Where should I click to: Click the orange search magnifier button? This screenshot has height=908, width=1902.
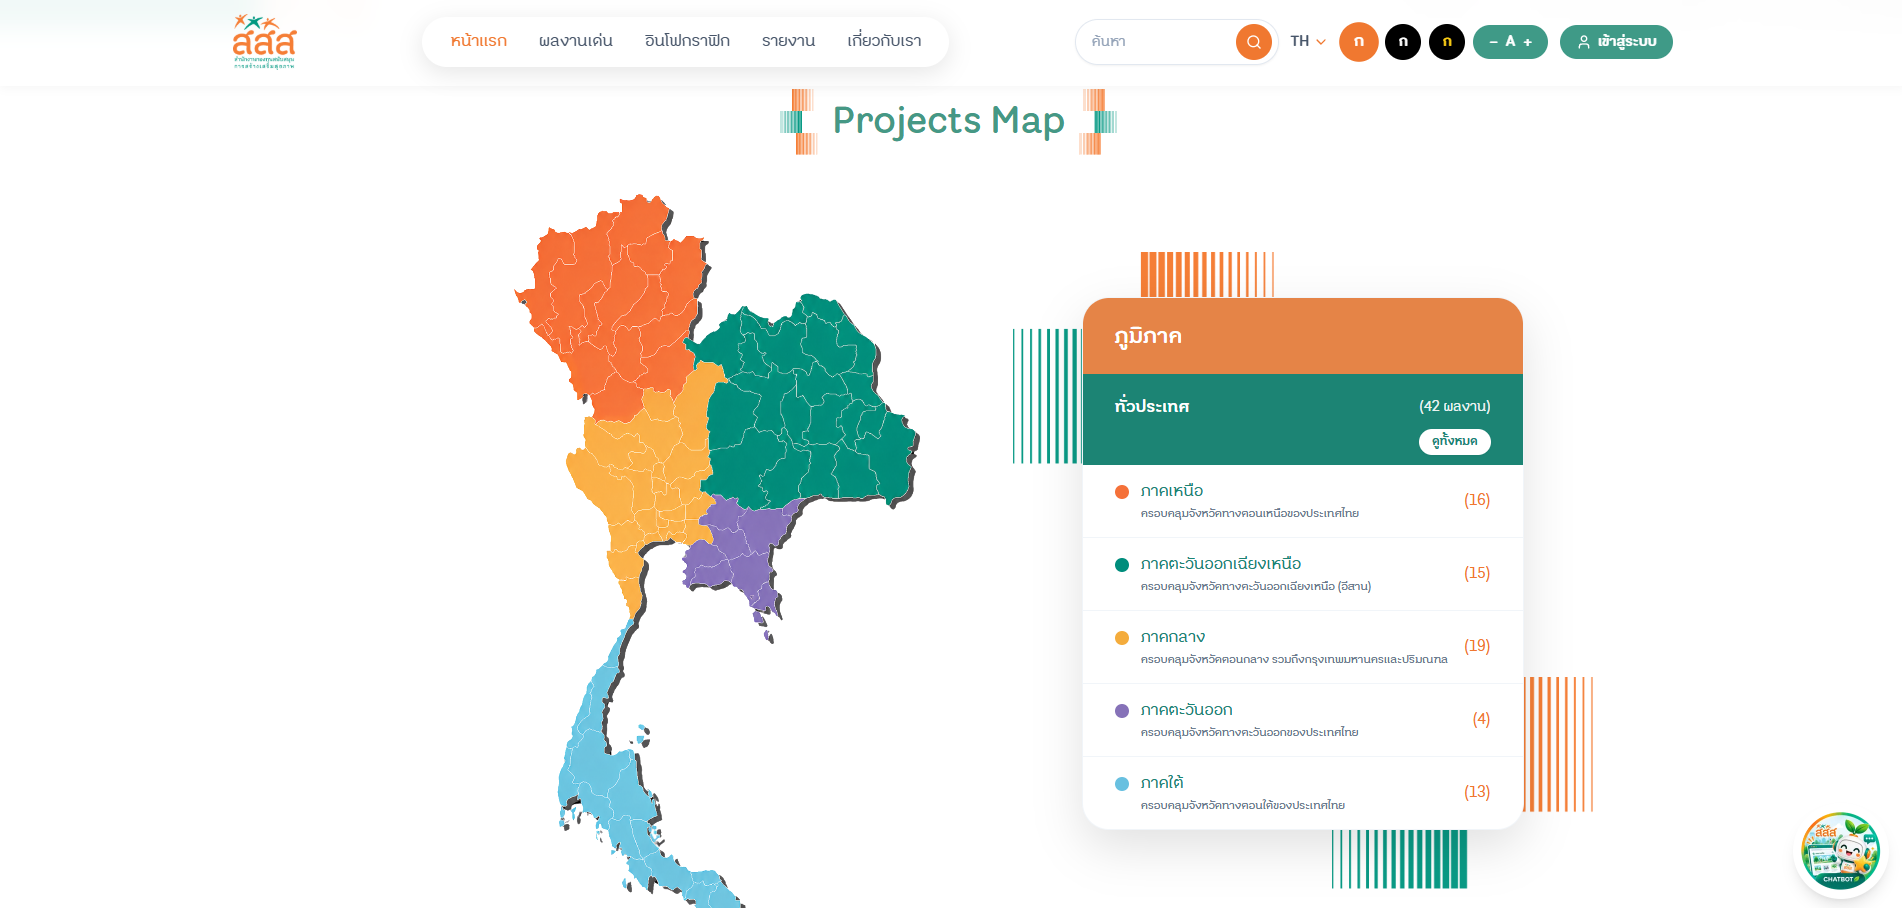point(1253,42)
